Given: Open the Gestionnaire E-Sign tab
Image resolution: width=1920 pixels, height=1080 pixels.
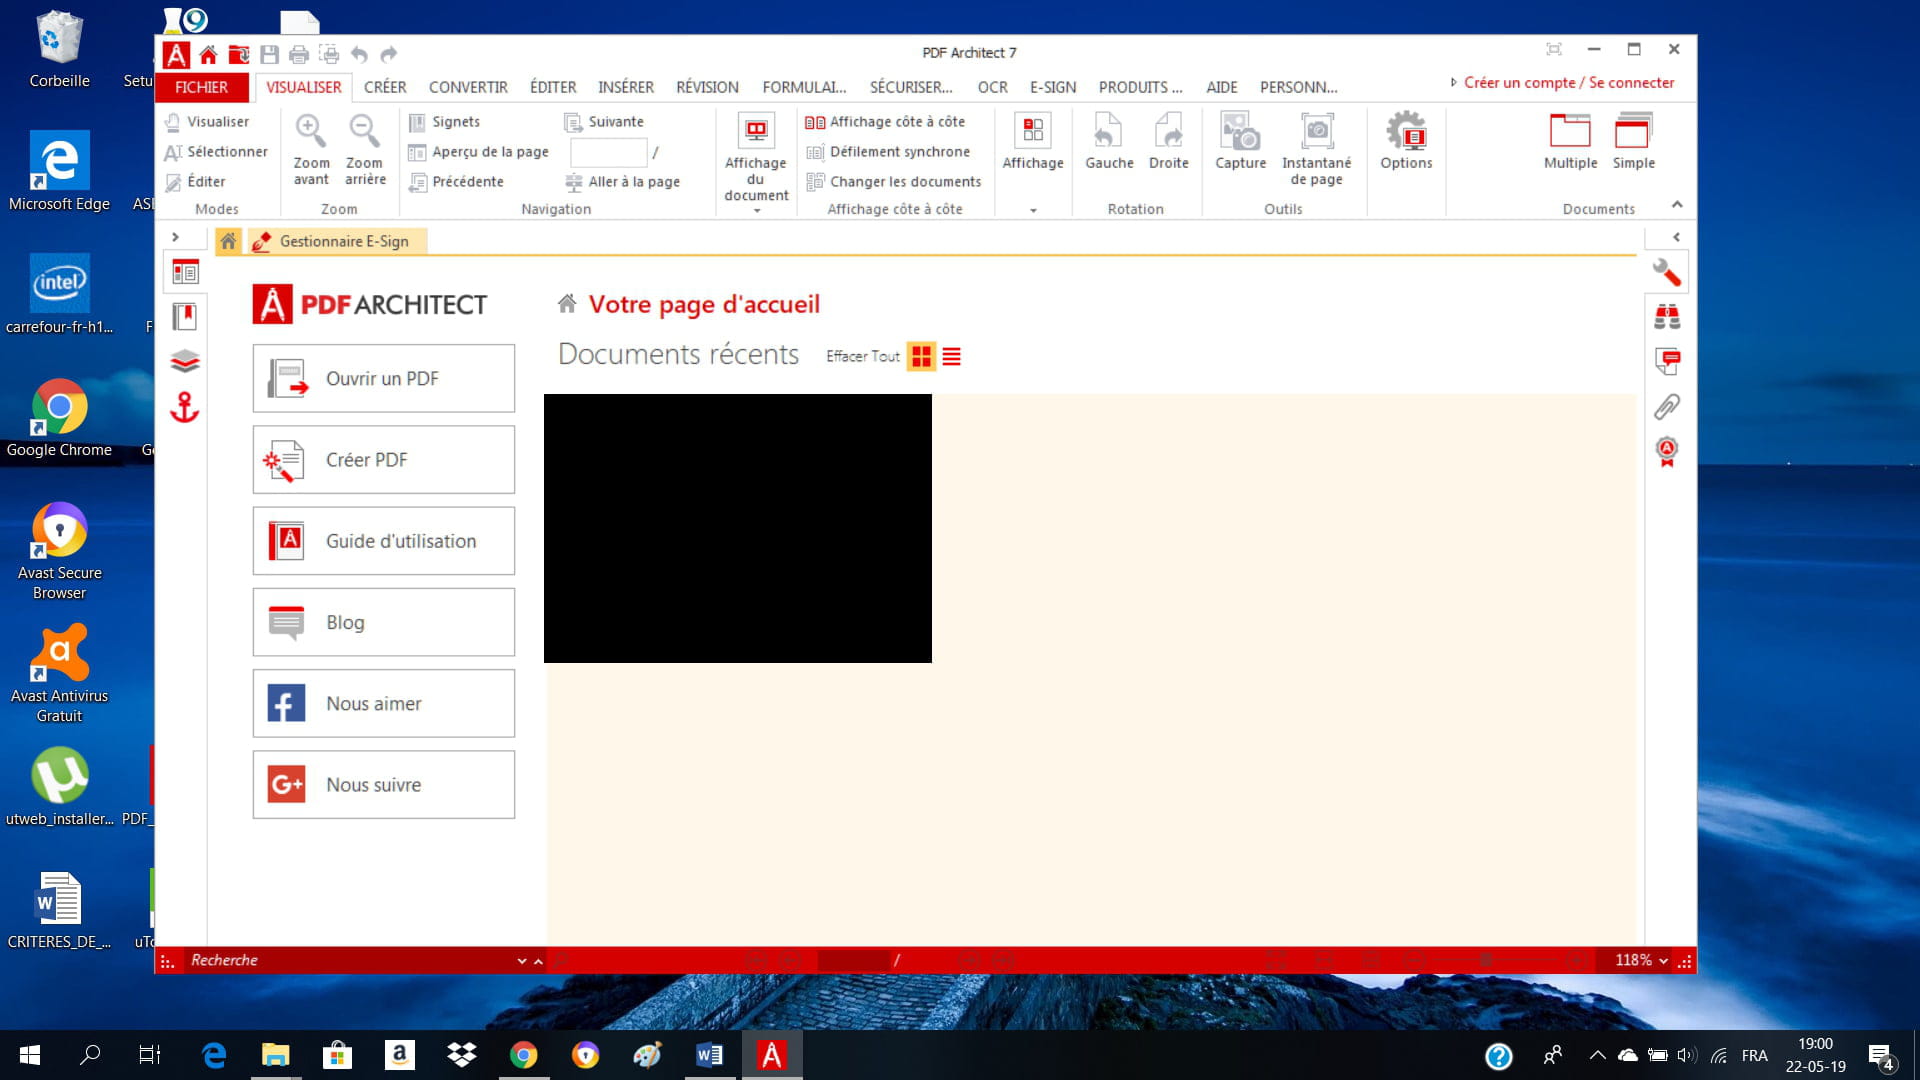Looking at the screenshot, I should tap(336, 241).
